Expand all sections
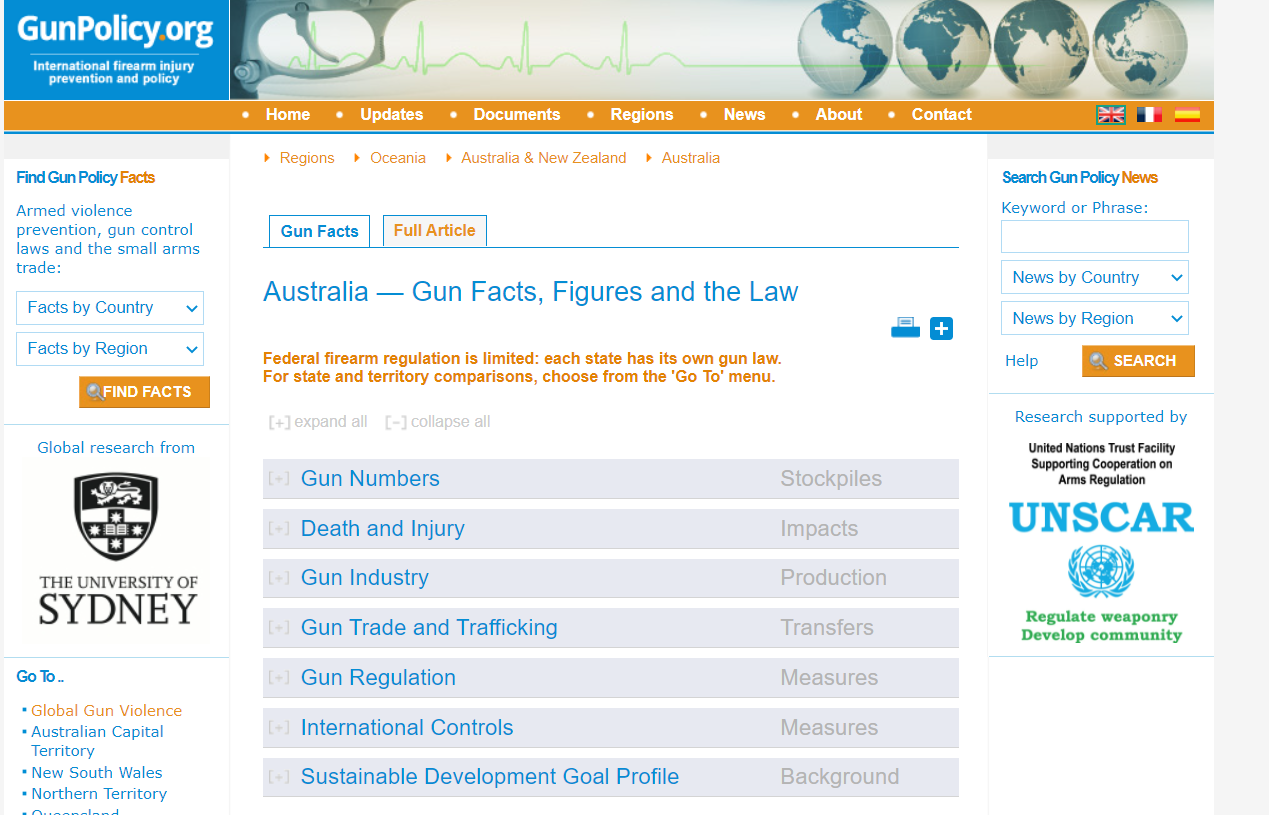1269x815 pixels. coord(318,422)
